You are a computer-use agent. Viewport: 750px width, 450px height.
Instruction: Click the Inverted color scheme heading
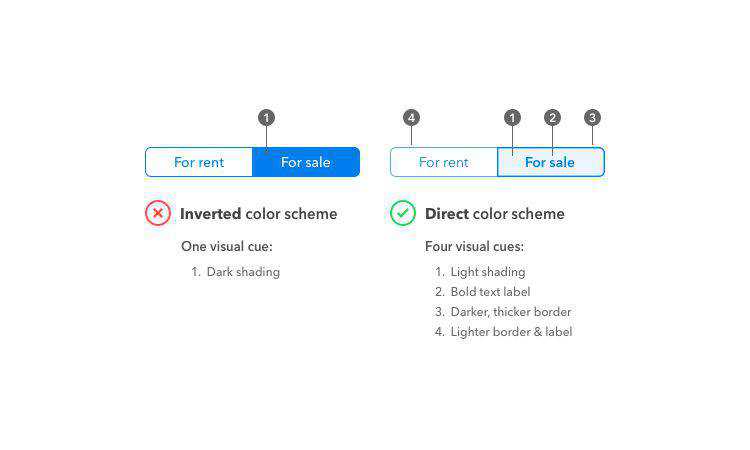pos(258,214)
